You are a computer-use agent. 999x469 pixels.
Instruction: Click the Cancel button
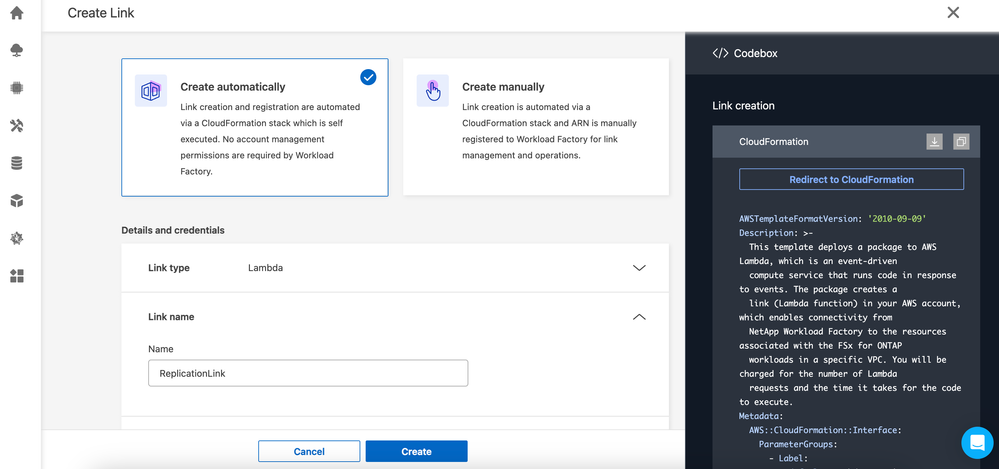pyautogui.click(x=309, y=451)
